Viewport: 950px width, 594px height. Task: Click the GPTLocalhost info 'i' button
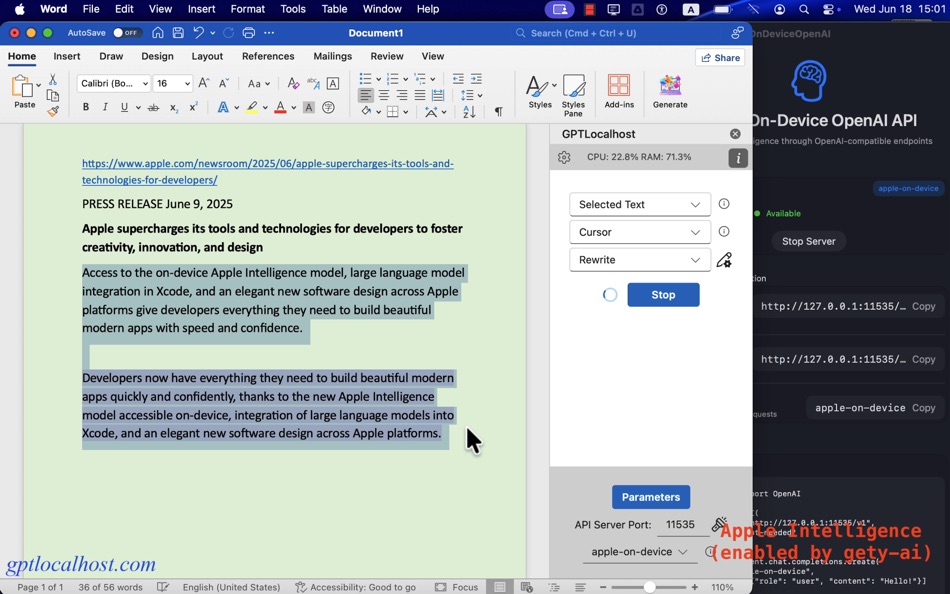(737, 158)
